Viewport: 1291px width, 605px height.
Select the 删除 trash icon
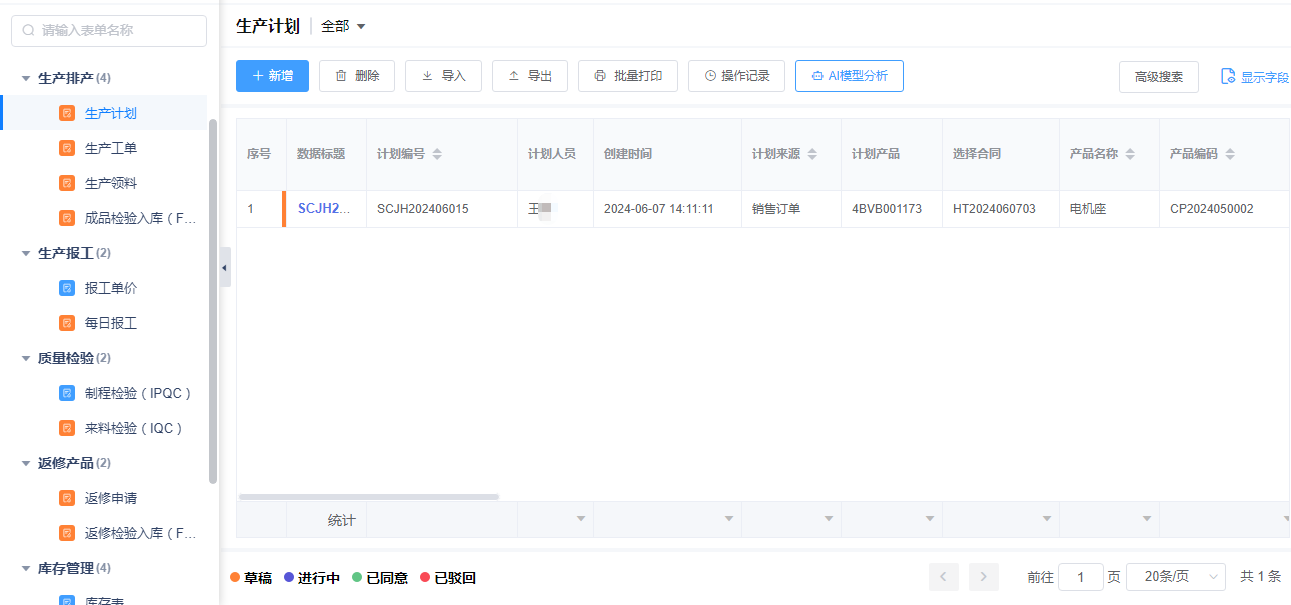pos(339,75)
